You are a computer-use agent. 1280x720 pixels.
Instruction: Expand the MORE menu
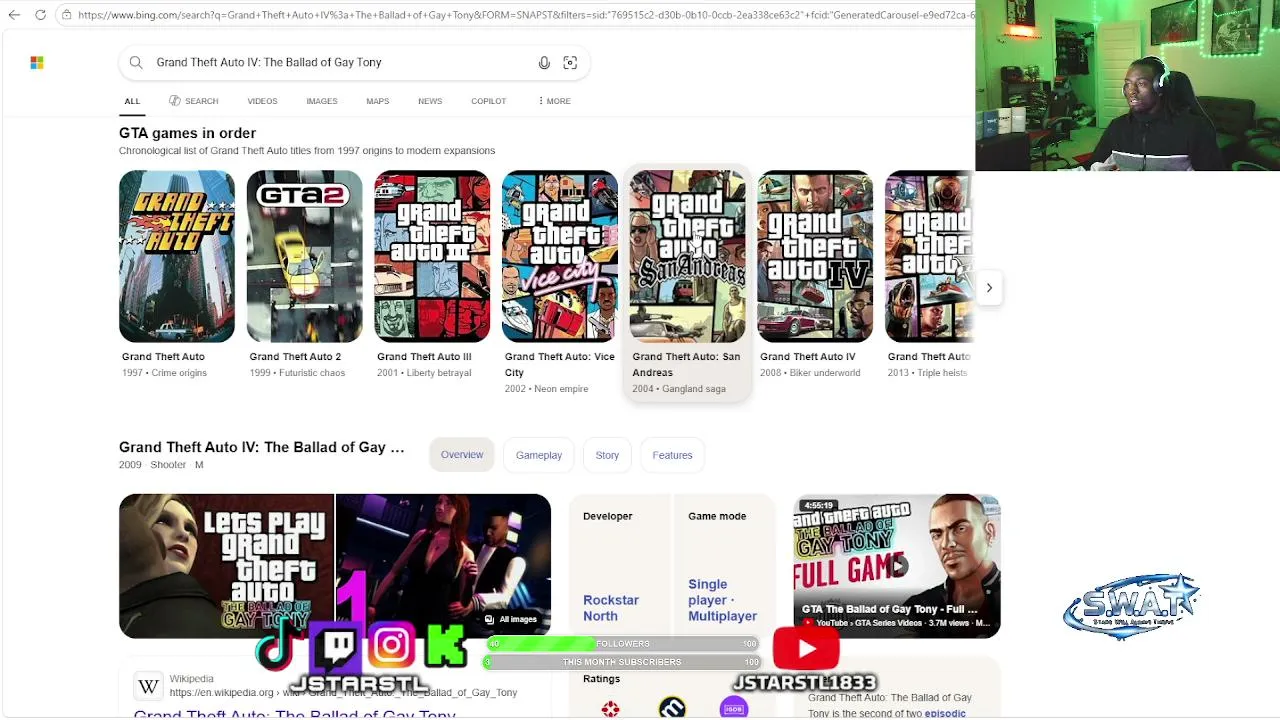coord(554,101)
